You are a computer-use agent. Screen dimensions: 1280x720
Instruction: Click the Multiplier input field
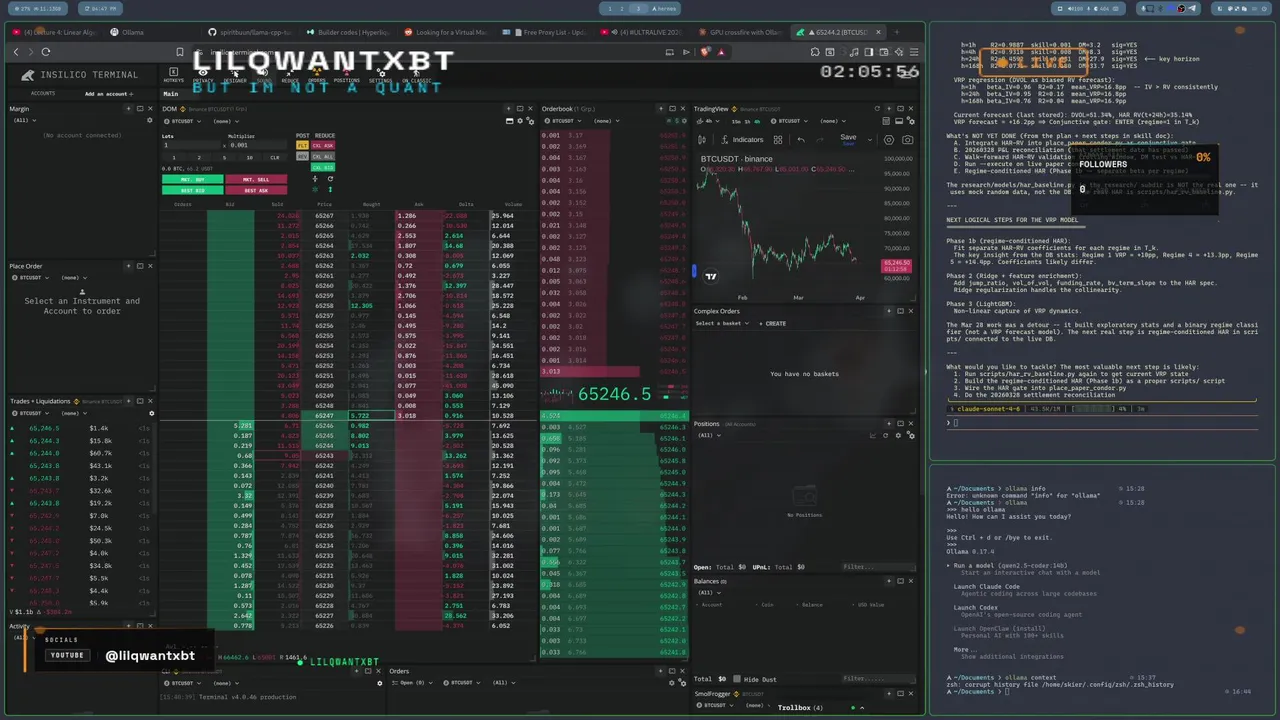click(x=258, y=145)
